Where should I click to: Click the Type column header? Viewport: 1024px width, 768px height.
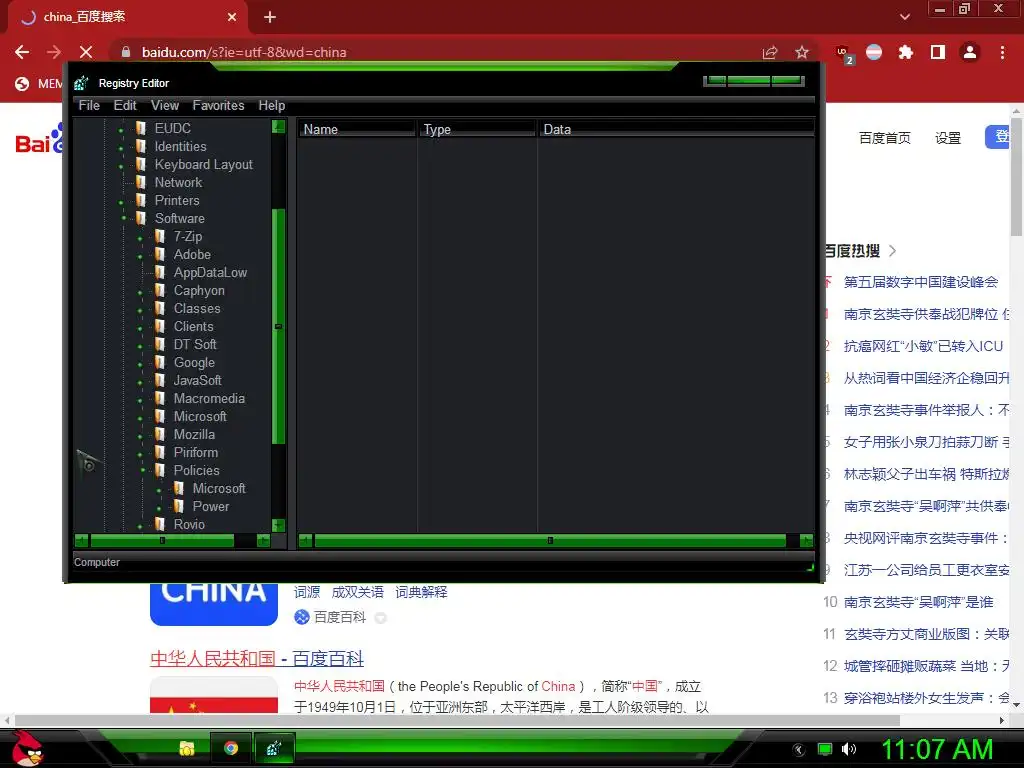[477, 129]
